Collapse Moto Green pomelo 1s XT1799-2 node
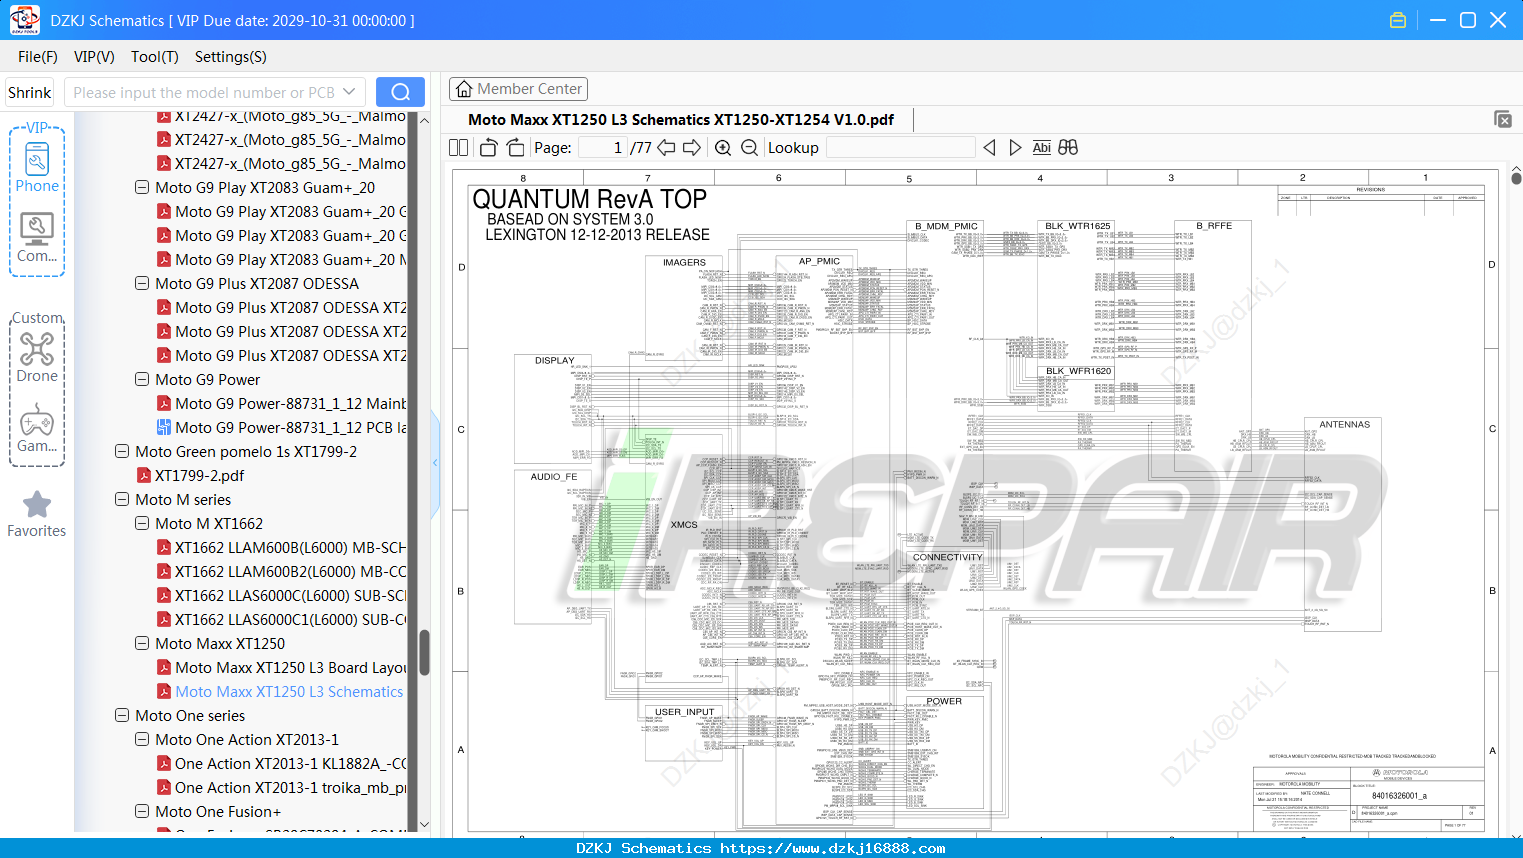The height and width of the screenshot is (858, 1523). pos(122,451)
